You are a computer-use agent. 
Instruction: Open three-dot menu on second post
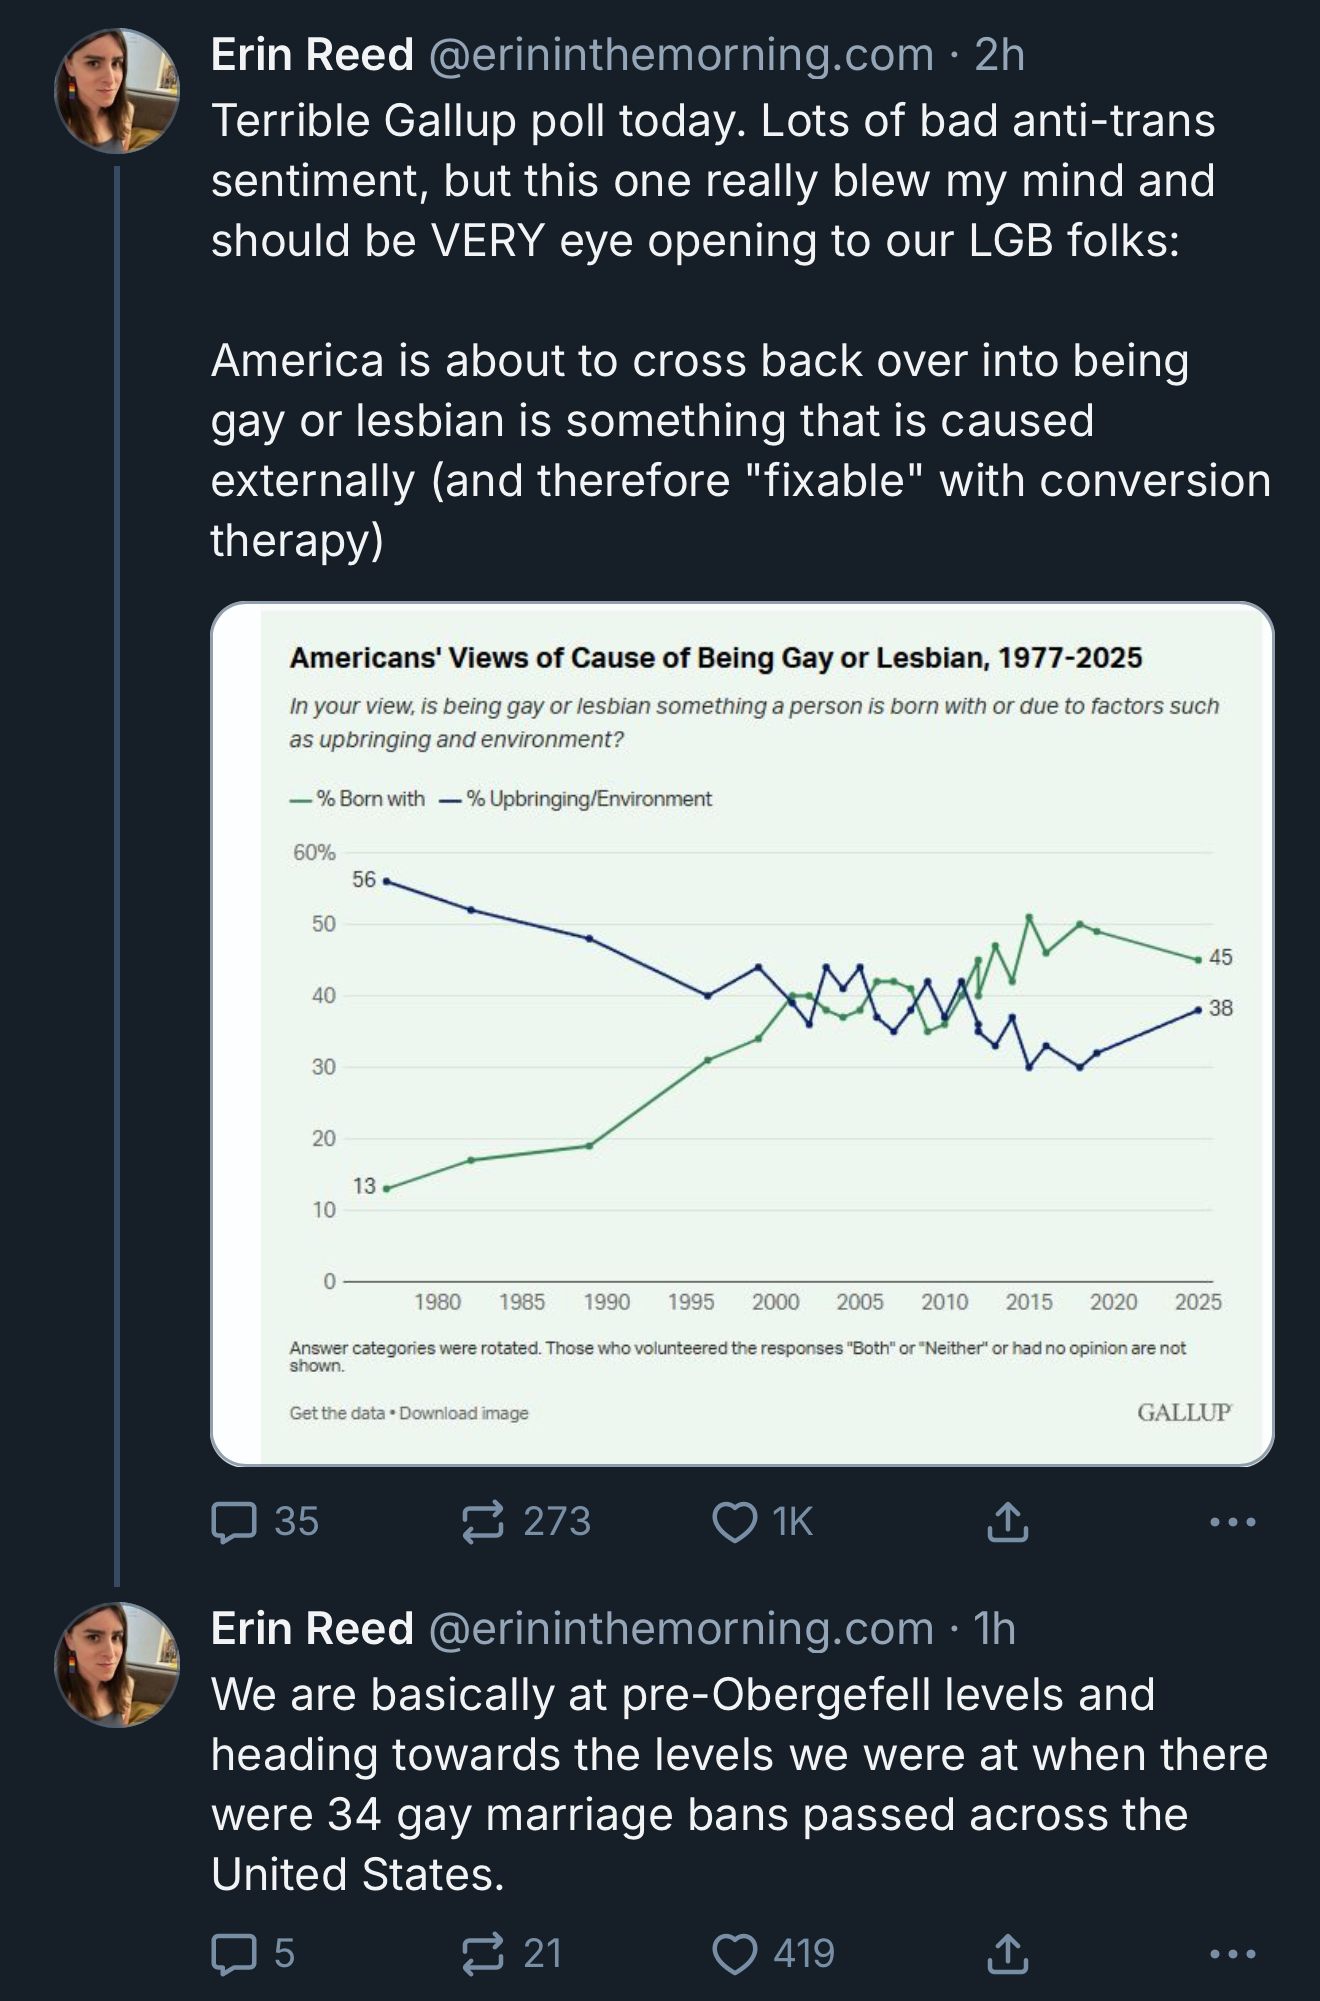(1232, 1954)
